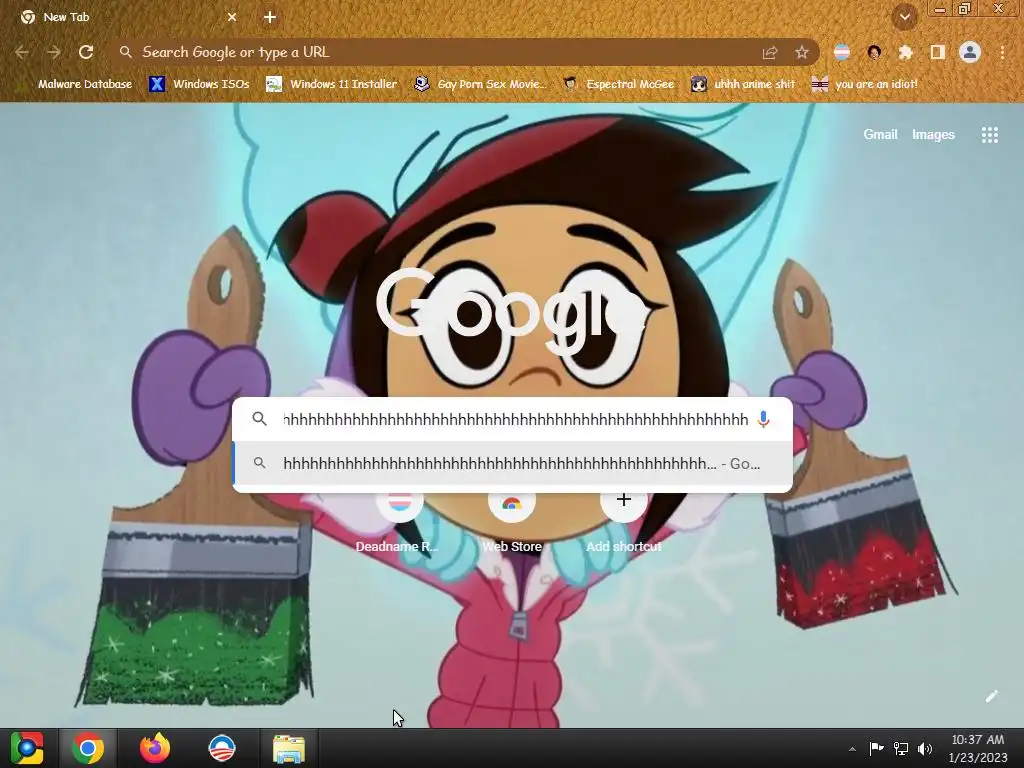The width and height of the screenshot is (1024, 768).
Task: Open the uhhh anime bookmark
Action: coord(744,84)
